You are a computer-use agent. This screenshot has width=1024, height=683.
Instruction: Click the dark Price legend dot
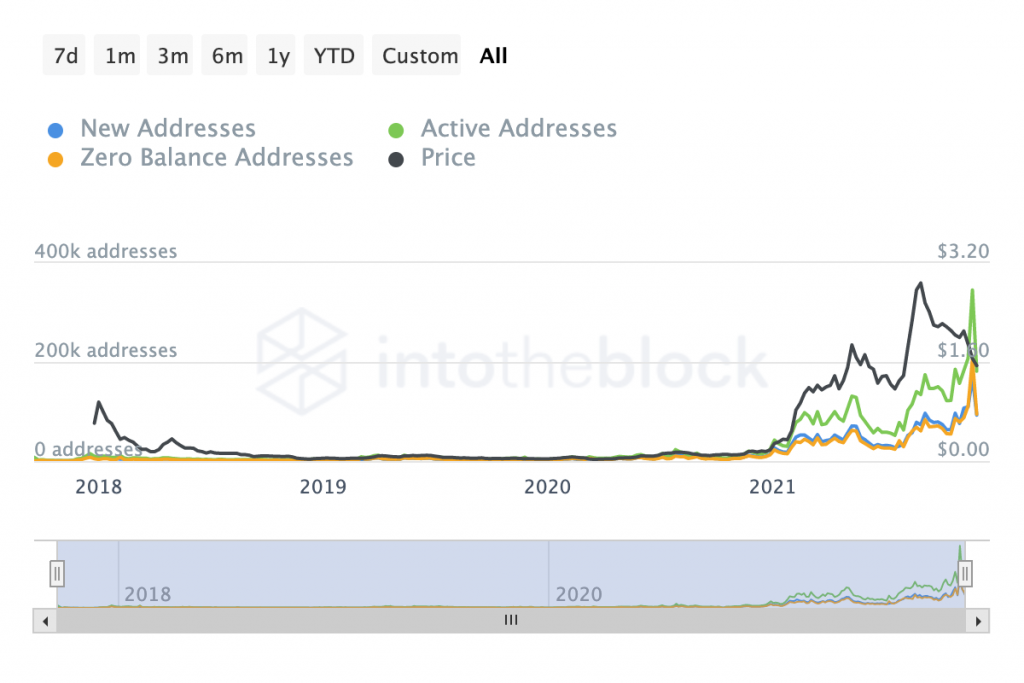397,159
